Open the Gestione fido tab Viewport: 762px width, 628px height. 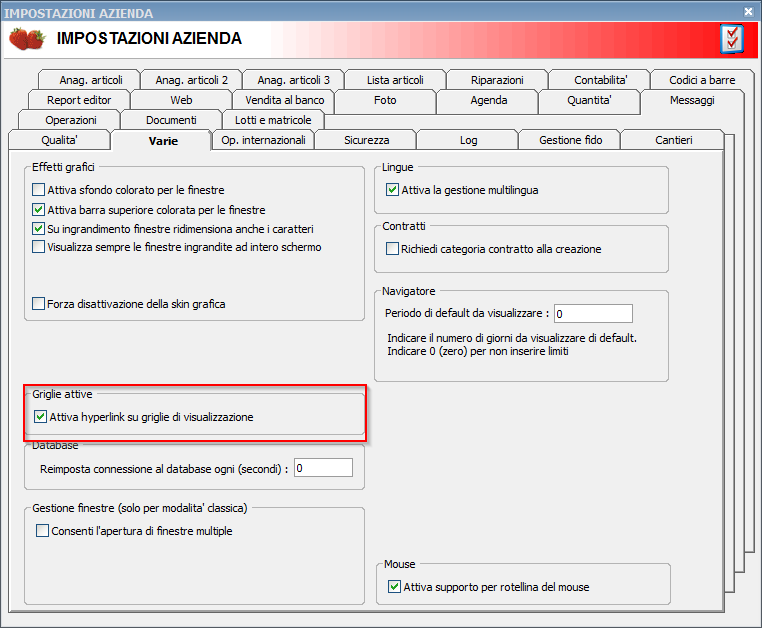coord(571,140)
